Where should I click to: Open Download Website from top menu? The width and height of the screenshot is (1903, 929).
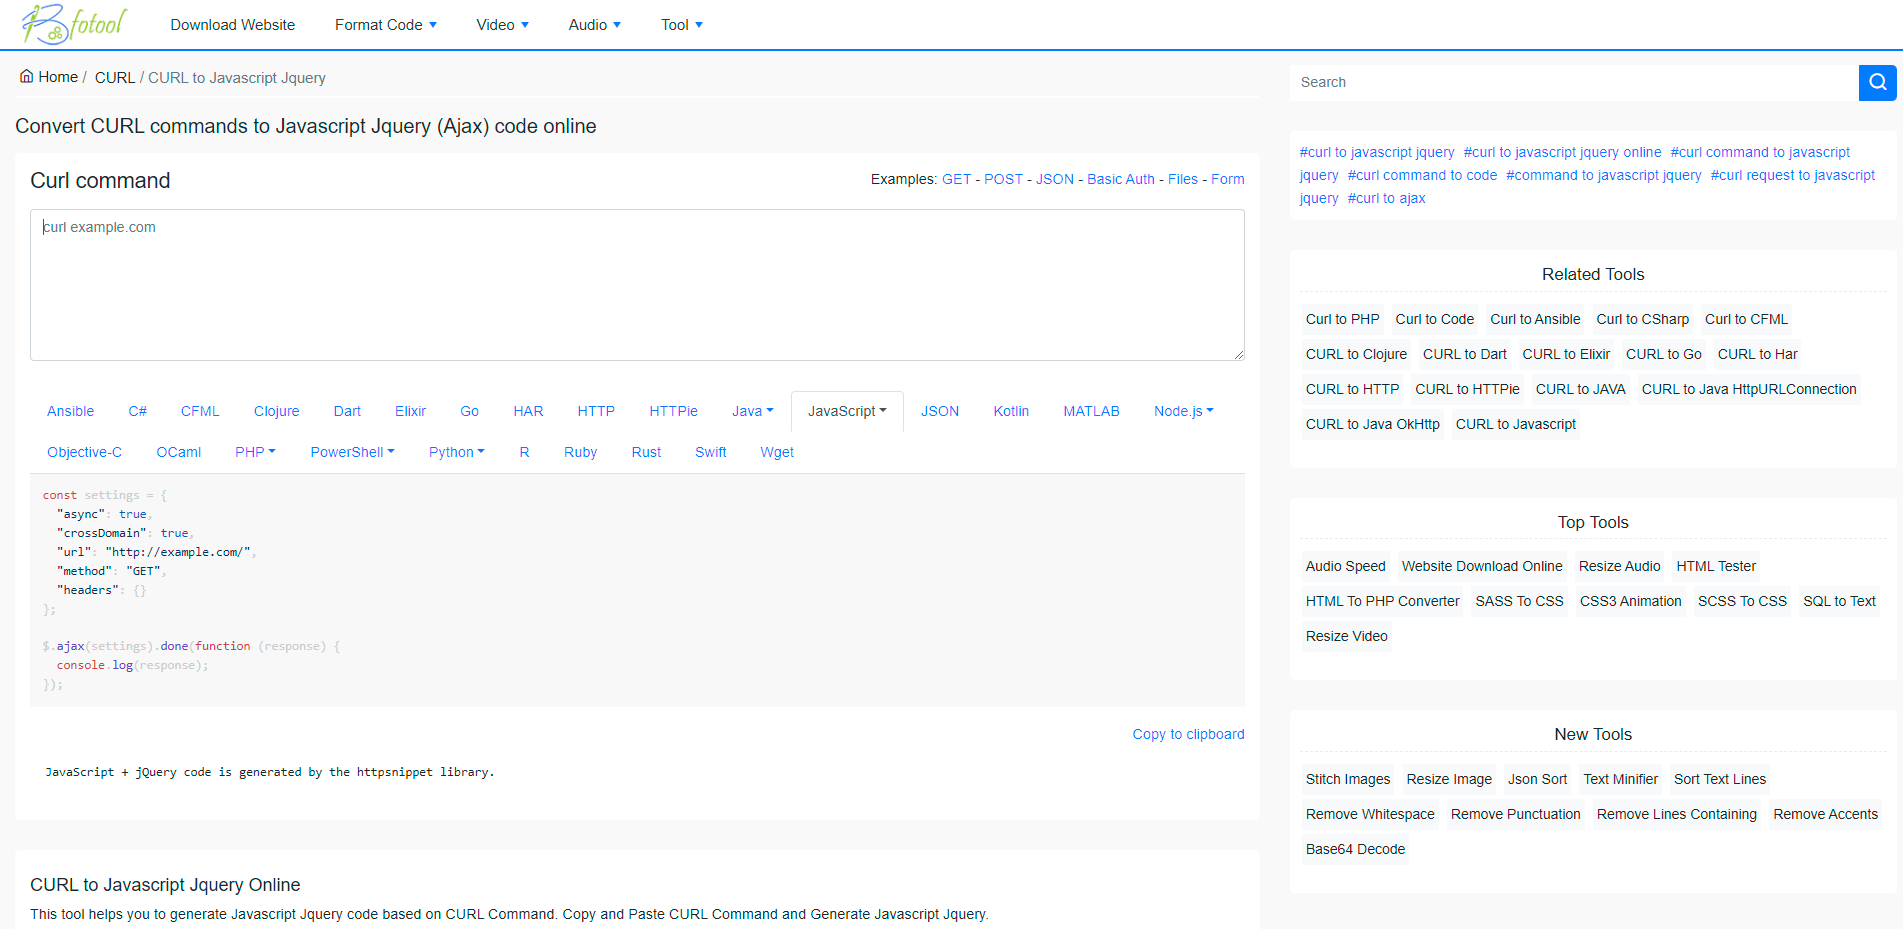(x=232, y=25)
